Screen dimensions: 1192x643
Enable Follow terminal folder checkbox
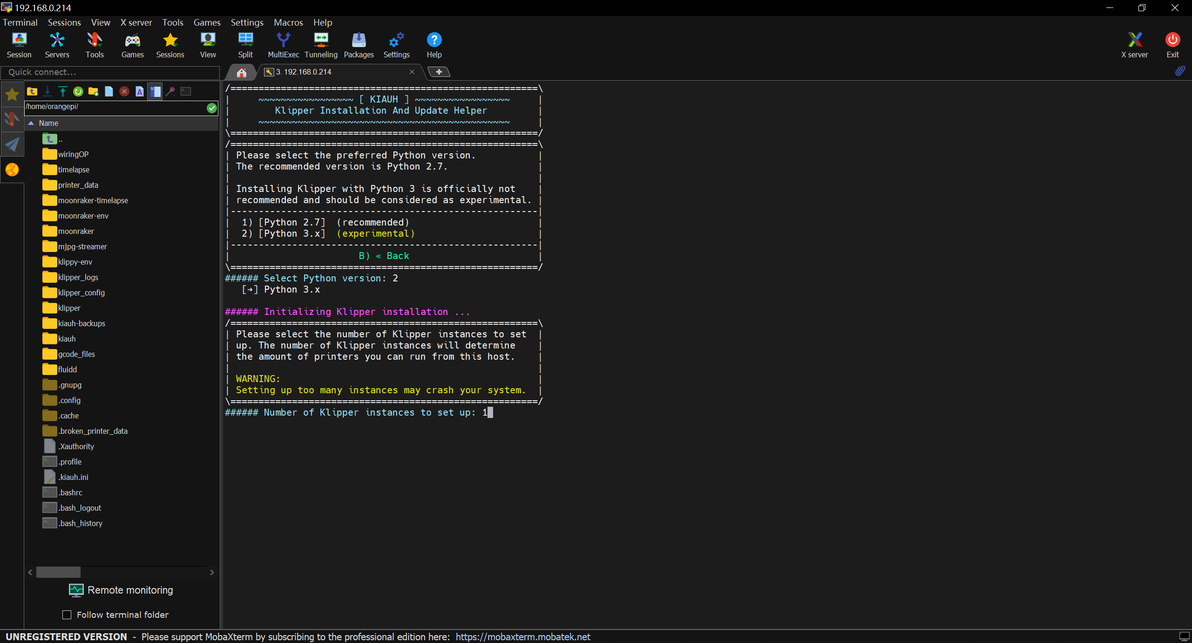coord(67,615)
